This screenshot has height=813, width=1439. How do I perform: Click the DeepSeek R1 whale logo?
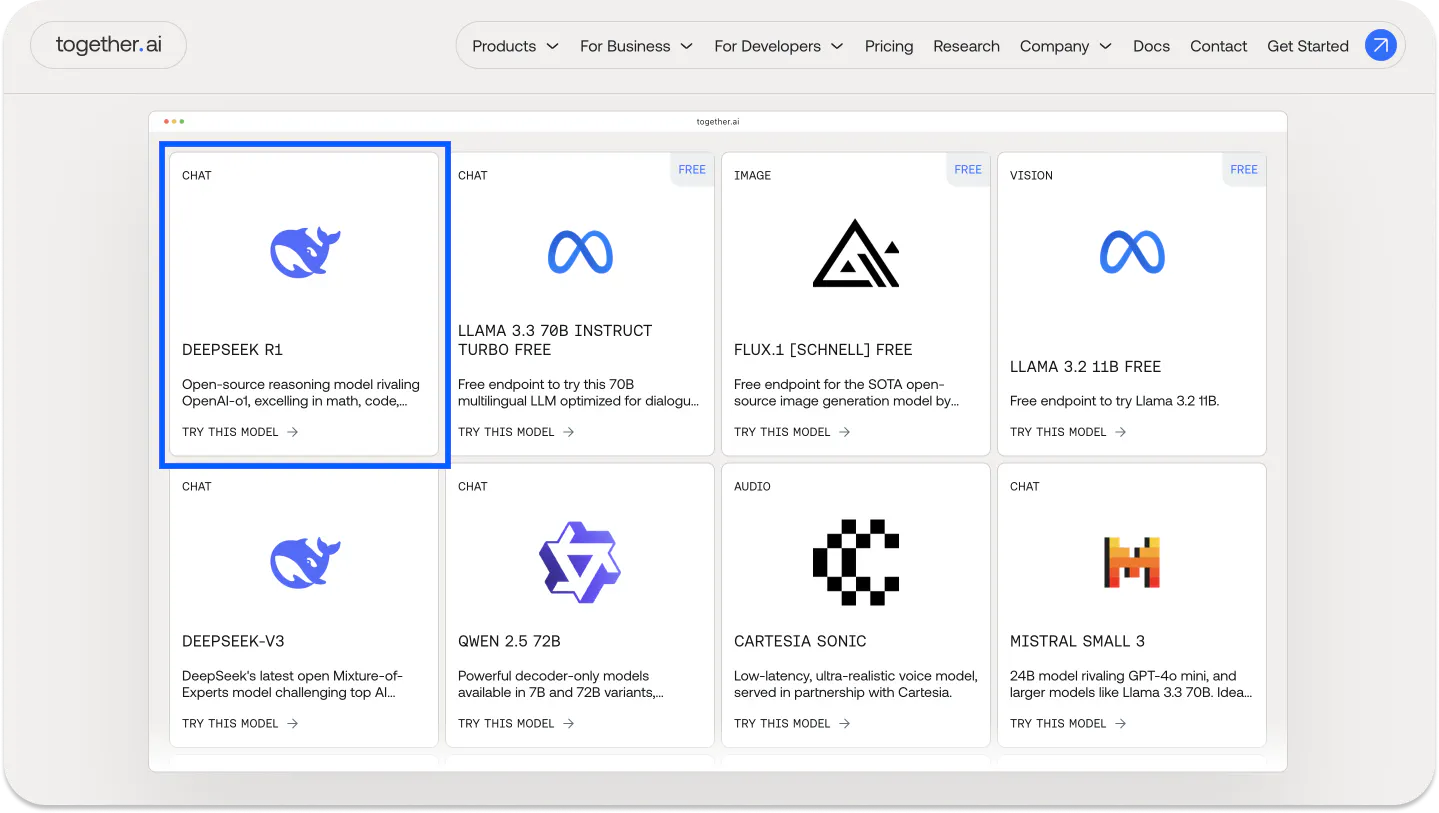[x=305, y=252]
